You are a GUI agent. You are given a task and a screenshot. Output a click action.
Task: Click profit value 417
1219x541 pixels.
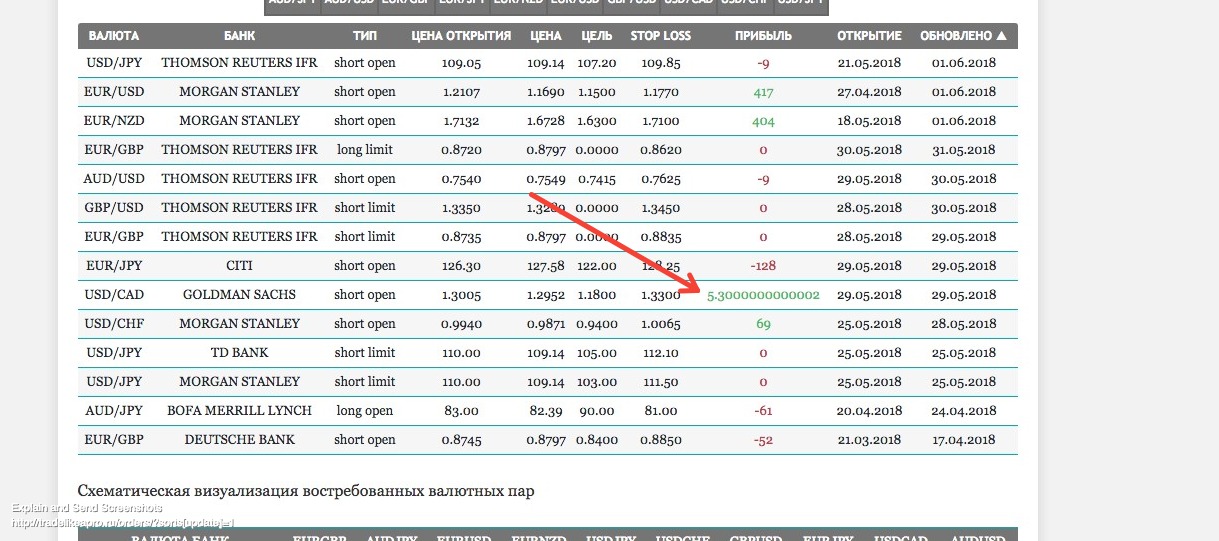(x=764, y=92)
